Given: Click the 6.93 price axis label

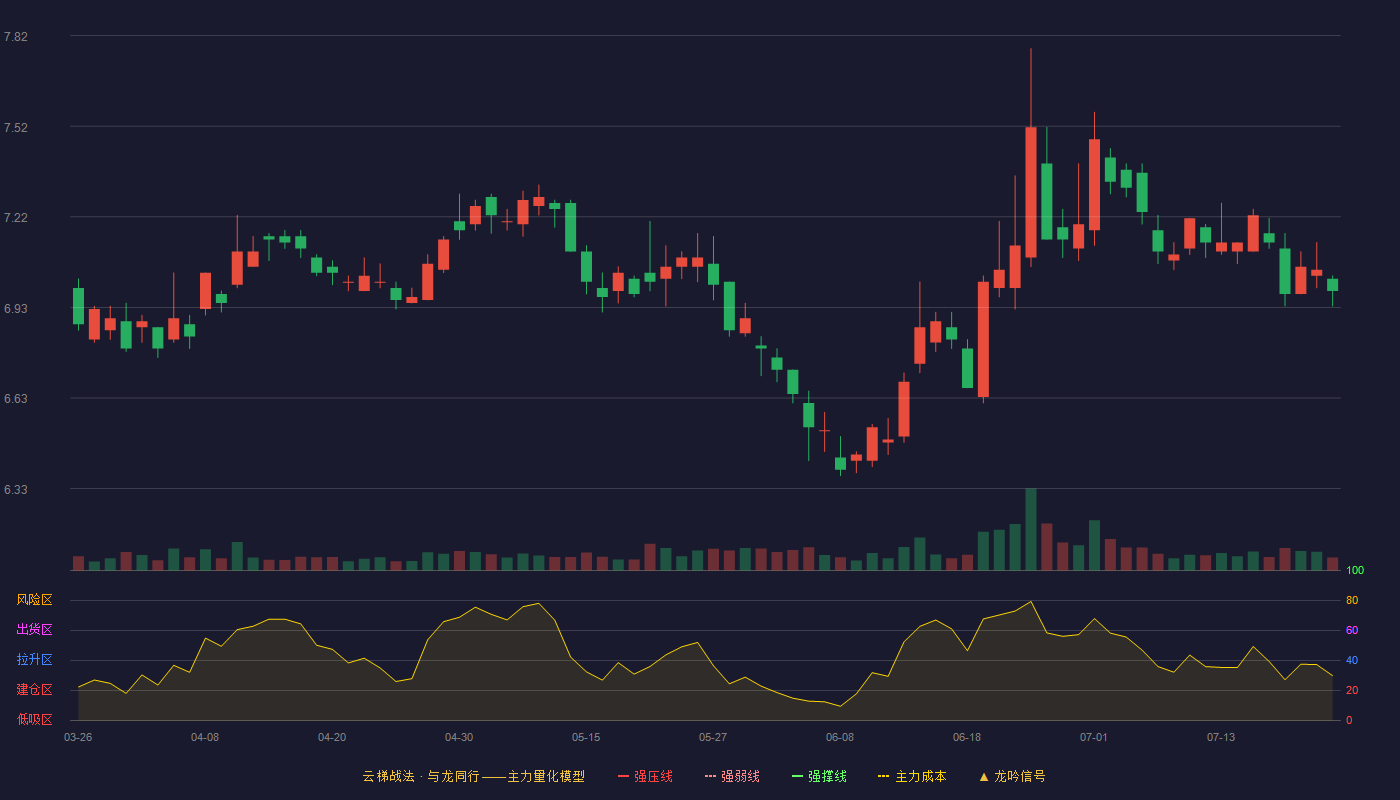Looking at the screenshot, I should tap(16, 309).
